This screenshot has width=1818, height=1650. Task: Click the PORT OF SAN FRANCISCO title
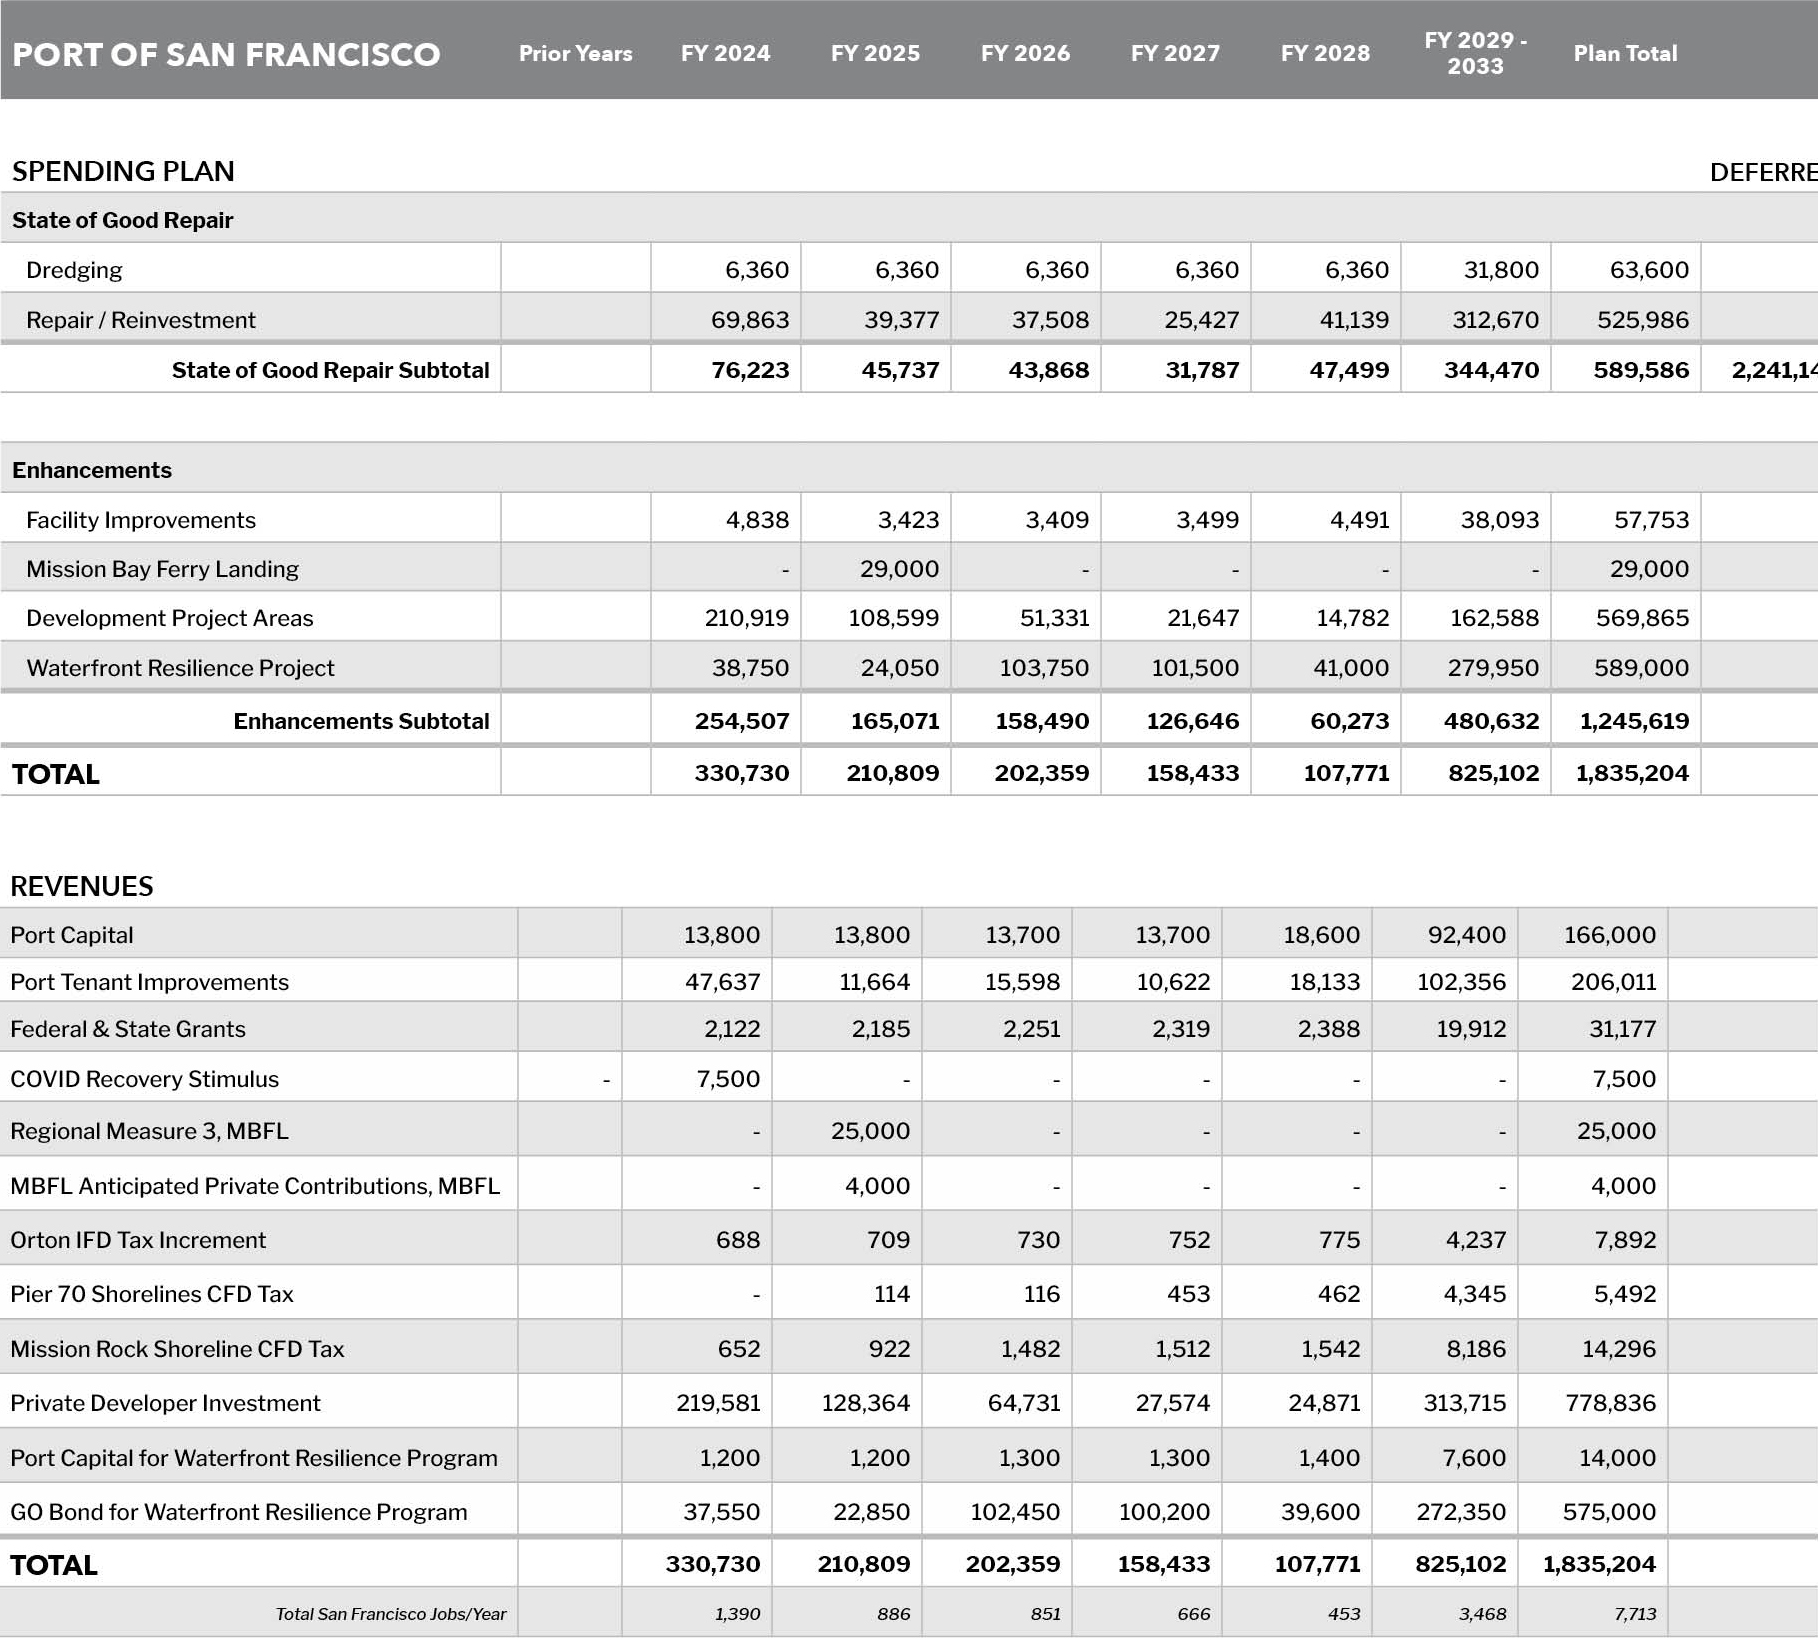[x=226, y=54]
